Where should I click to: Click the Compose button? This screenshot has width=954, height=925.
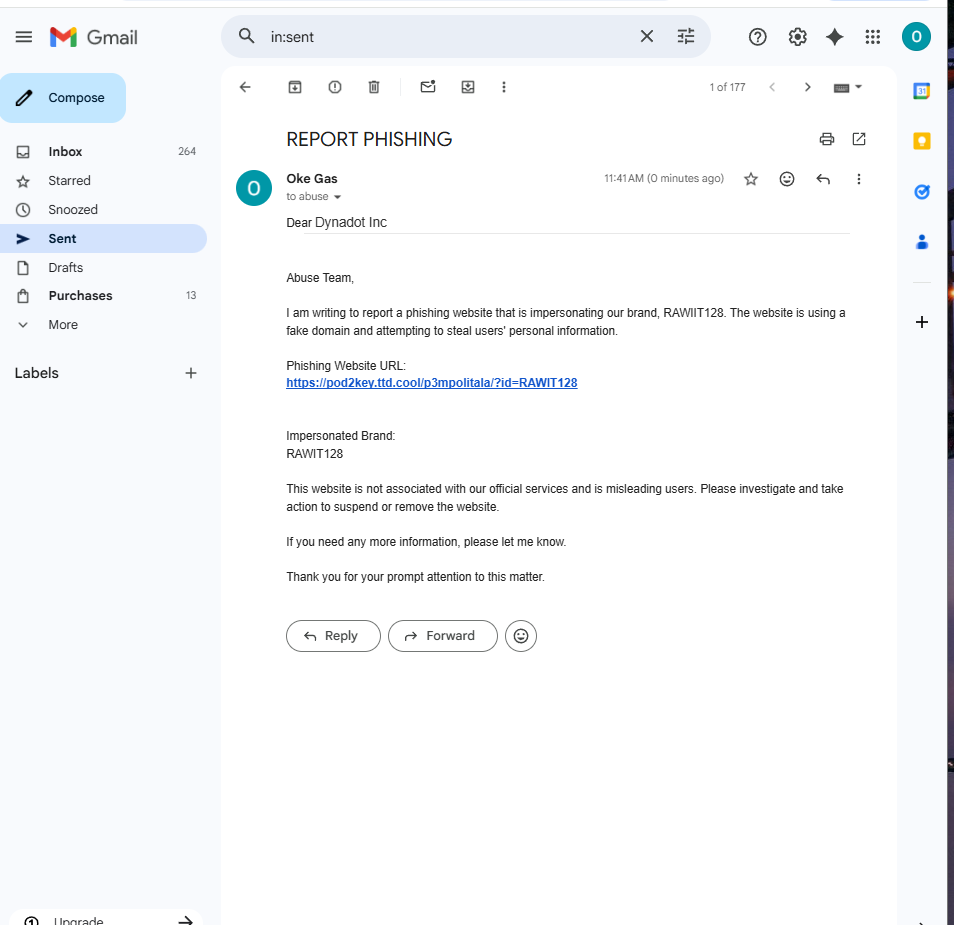pos(63,98)
